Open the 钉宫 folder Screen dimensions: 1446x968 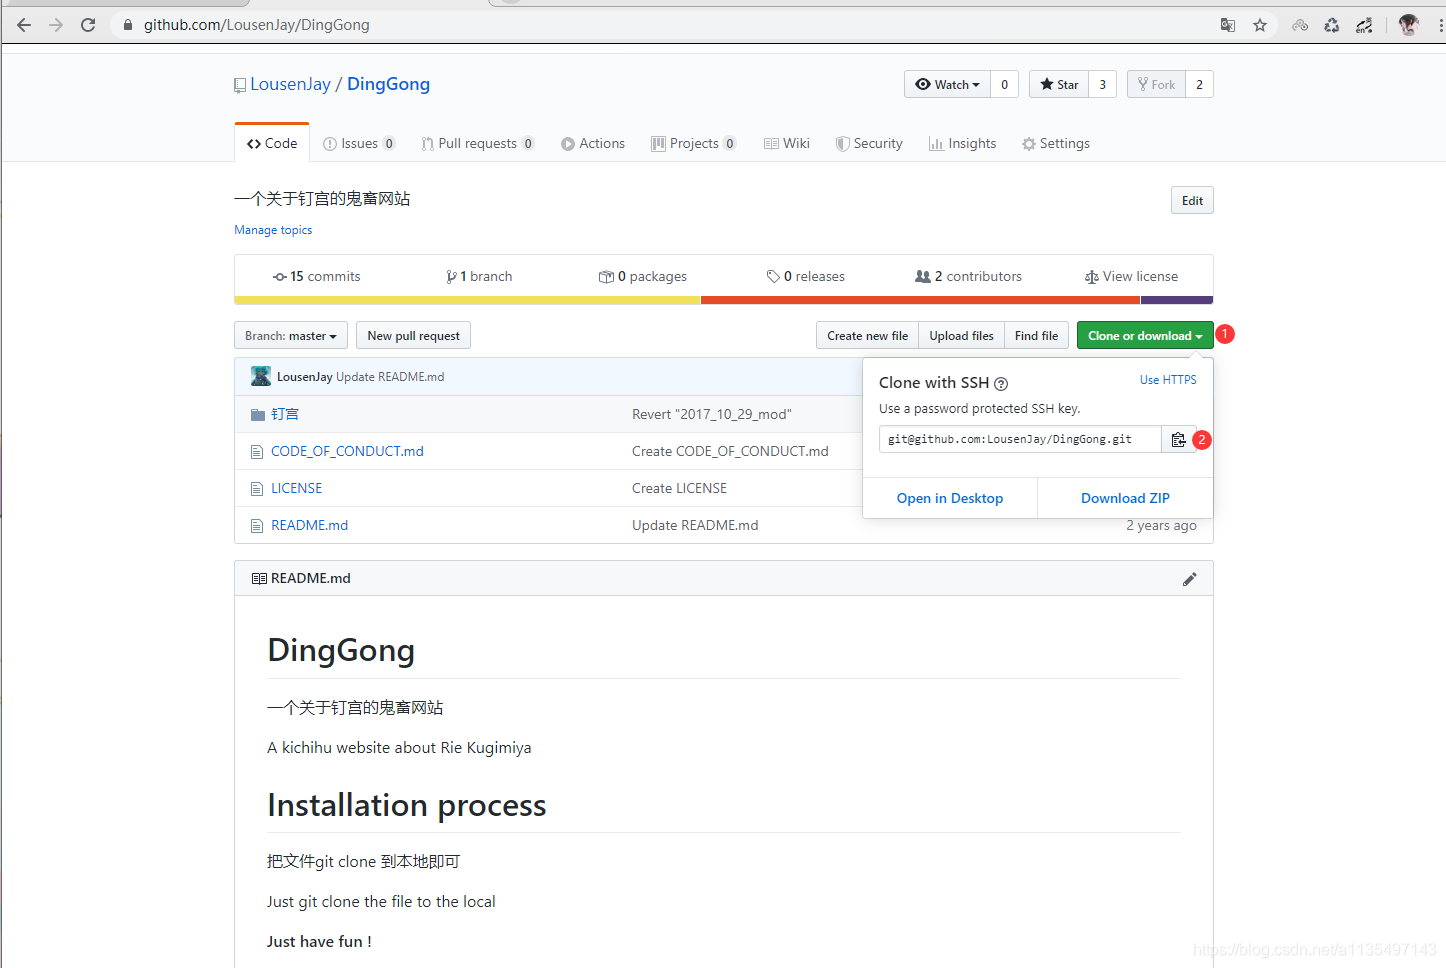tap(285, 414)
